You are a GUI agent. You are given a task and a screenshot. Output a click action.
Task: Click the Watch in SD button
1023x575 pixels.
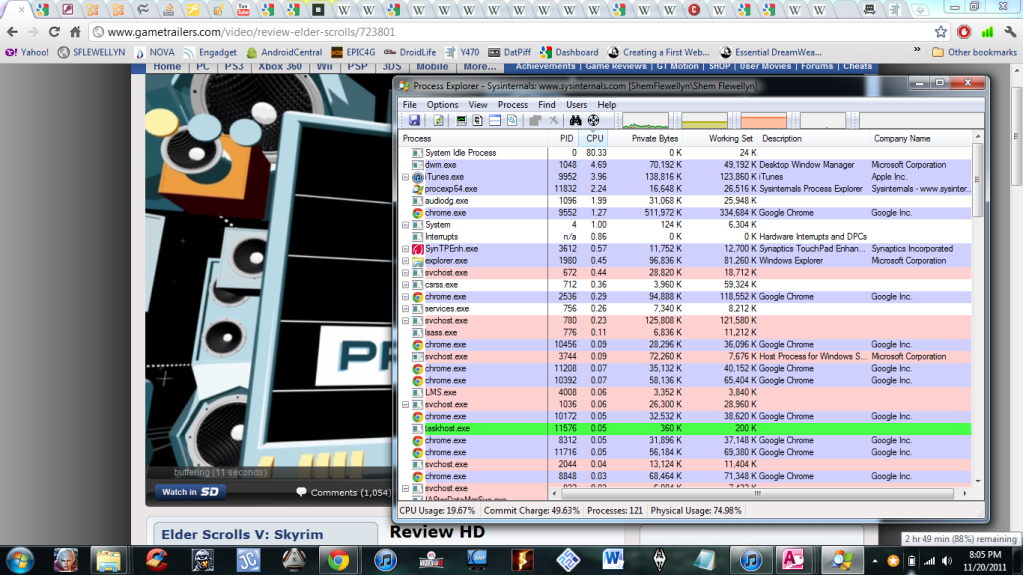190,492
